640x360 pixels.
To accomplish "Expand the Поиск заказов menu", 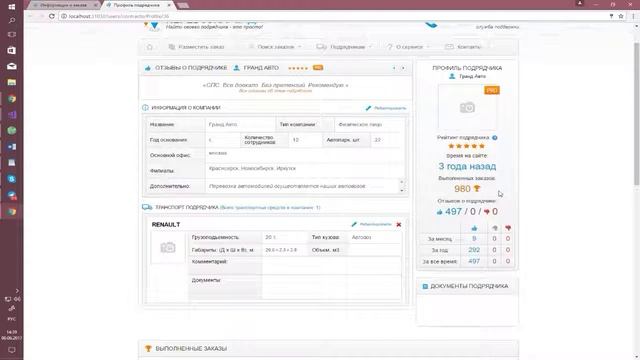I will (x=275, y=47).
